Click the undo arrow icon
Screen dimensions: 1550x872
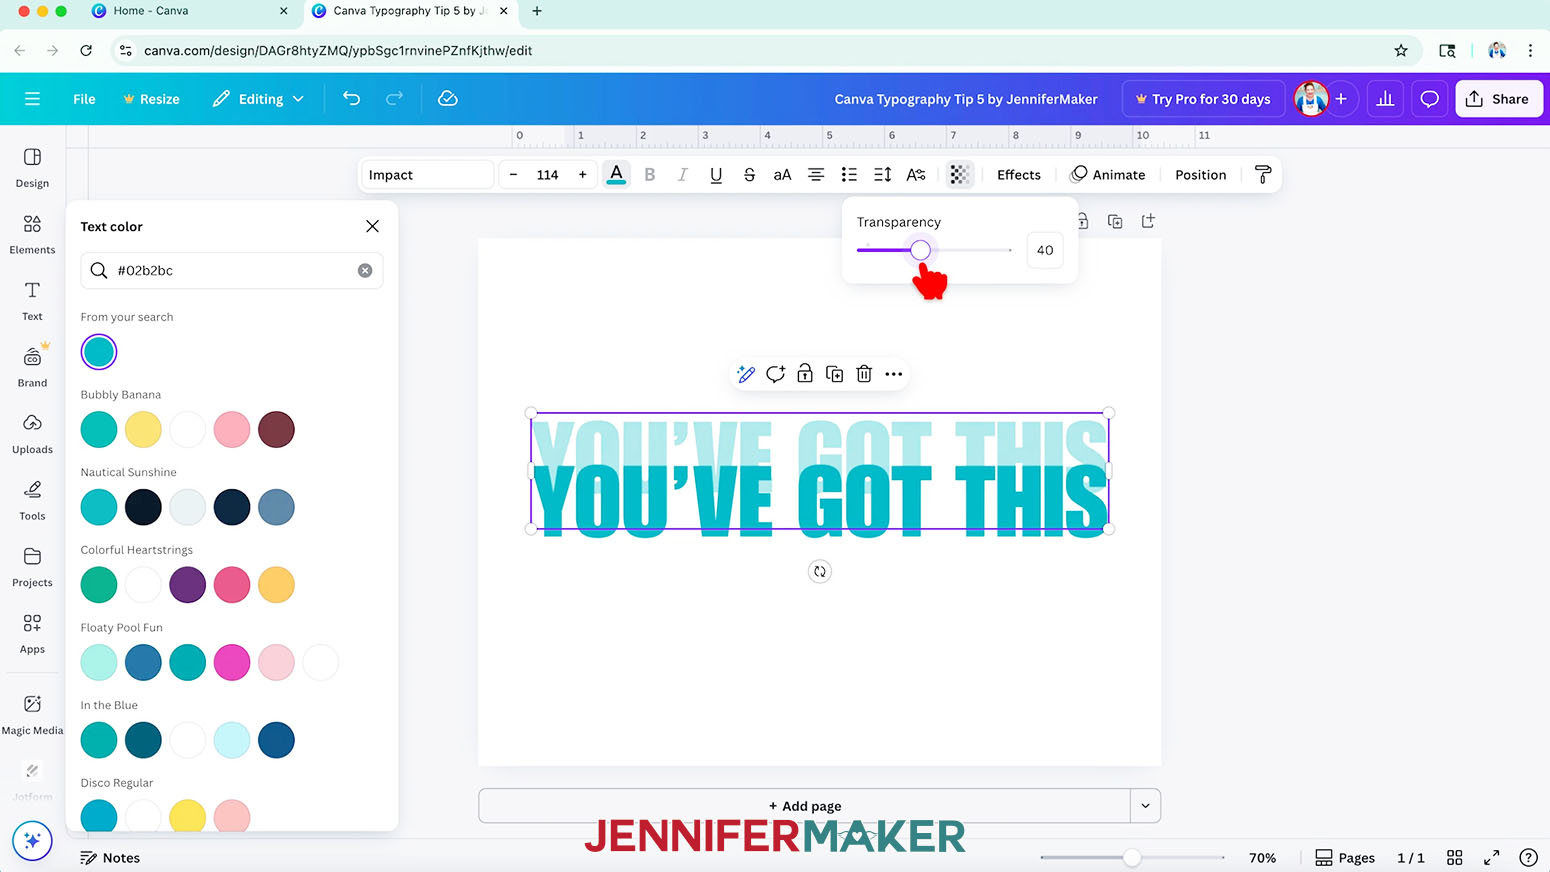(x=351, y=98)
